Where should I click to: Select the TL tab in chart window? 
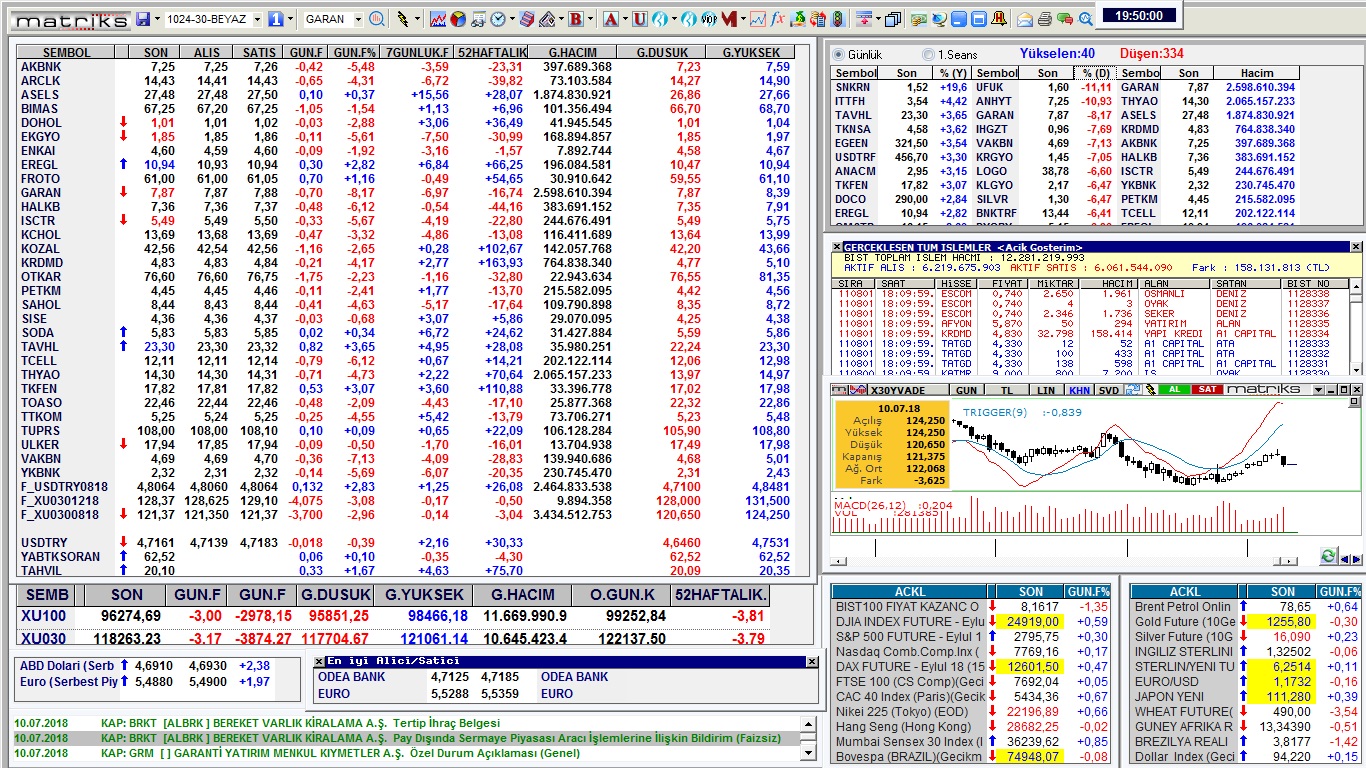(x=1007, y=390)
